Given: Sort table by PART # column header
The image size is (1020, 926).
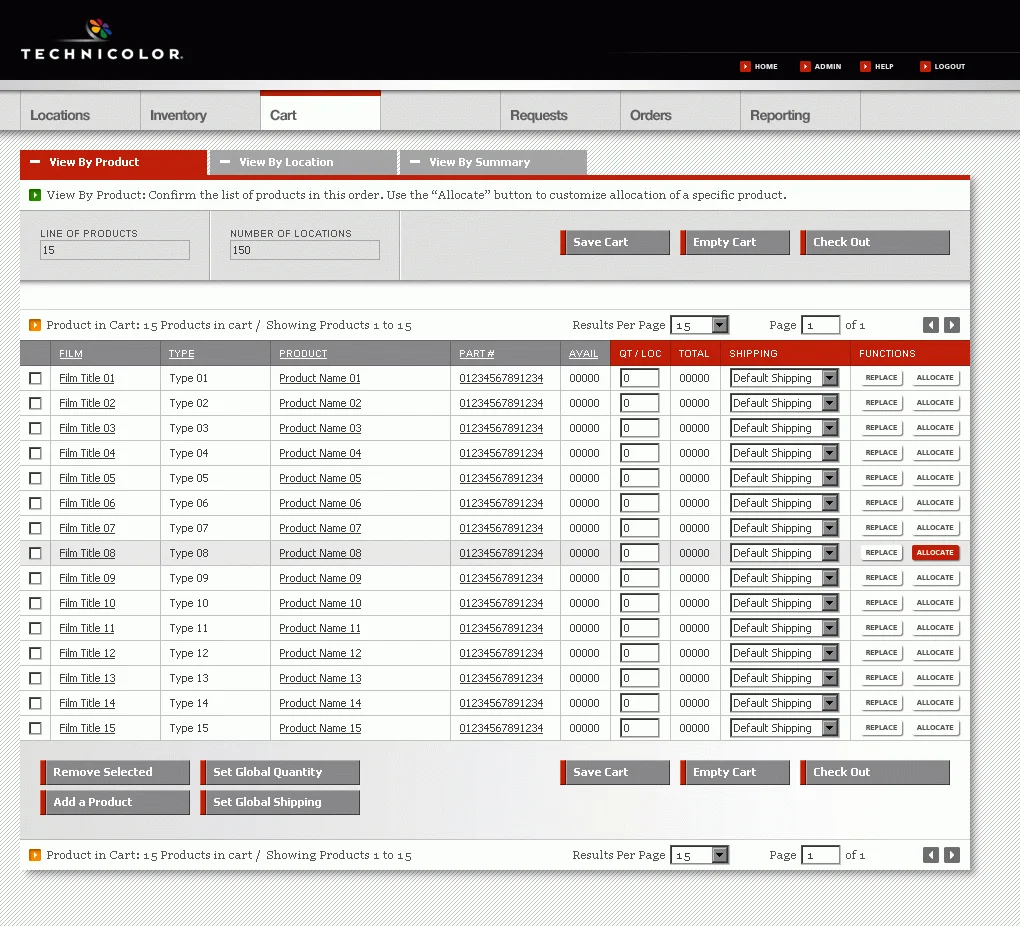Looking at the screenshot, I should click(x=477, y=353).
